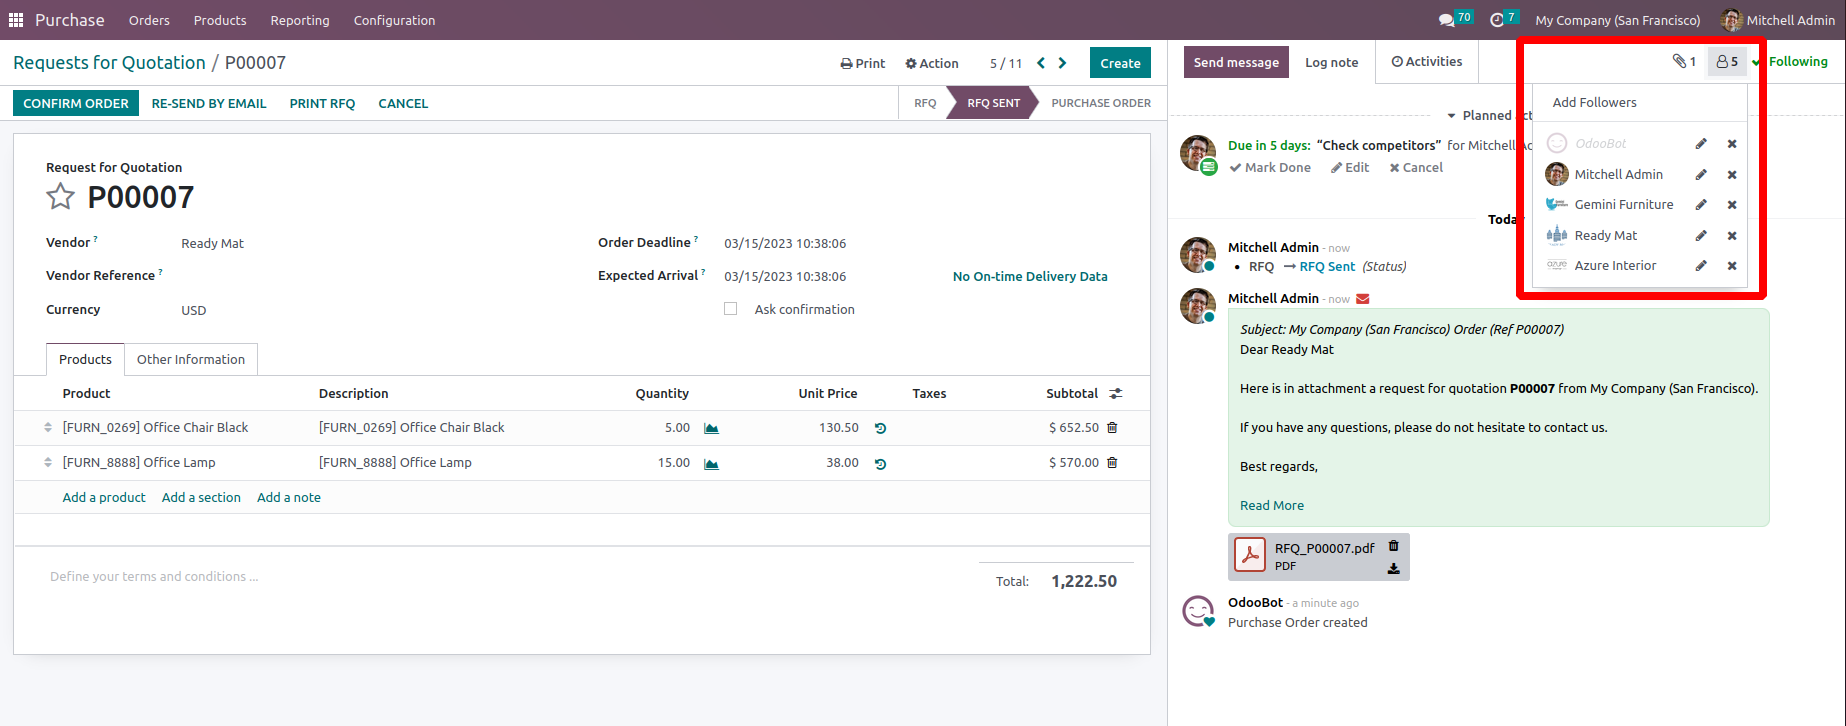Delete the RFQ_P00007.pdf attachment
This screenshot has height=726, width=1846.
1394,546
